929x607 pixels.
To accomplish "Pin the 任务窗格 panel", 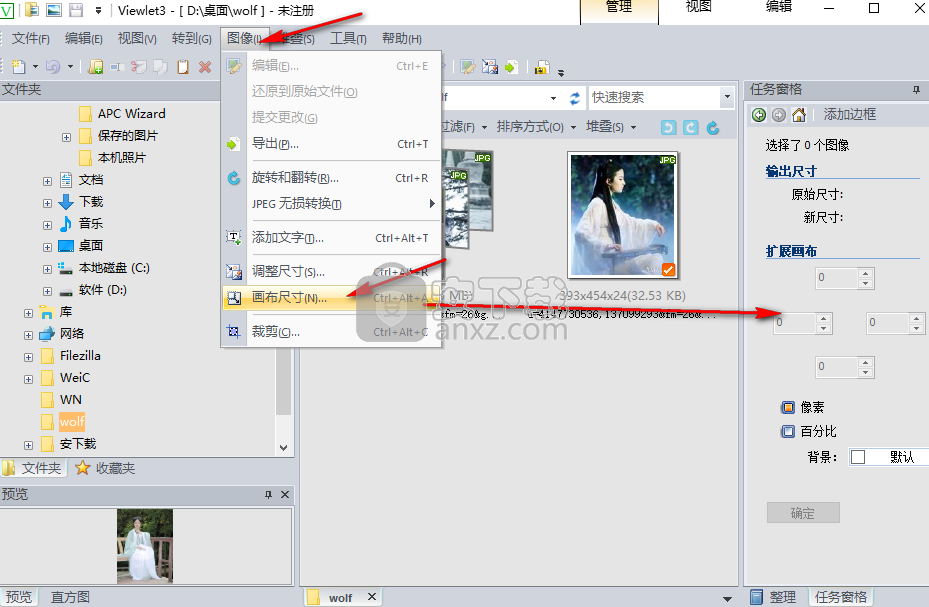I will click(917, 89).
